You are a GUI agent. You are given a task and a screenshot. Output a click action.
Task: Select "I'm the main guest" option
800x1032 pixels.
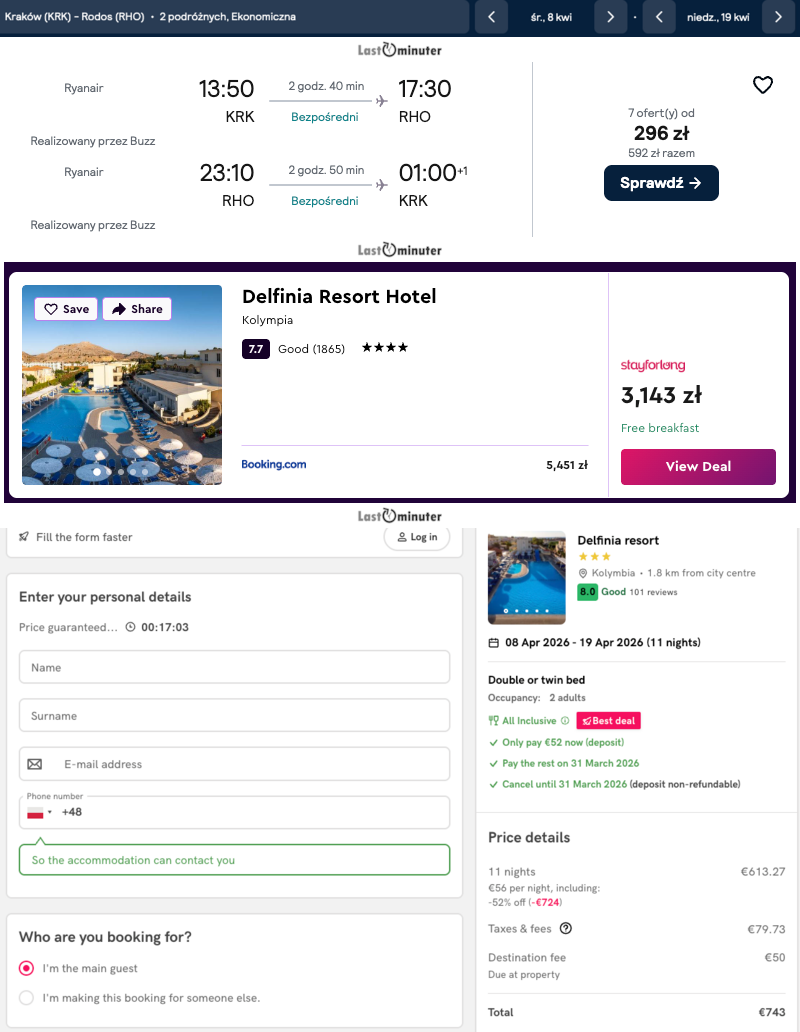click(27, 968)
